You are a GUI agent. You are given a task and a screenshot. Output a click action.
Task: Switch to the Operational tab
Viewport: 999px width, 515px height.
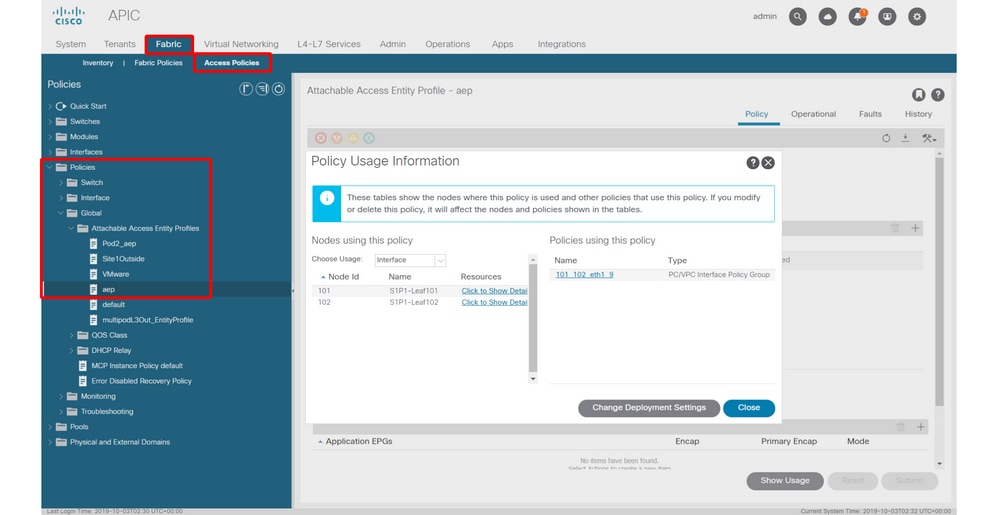tap(814, 114)
